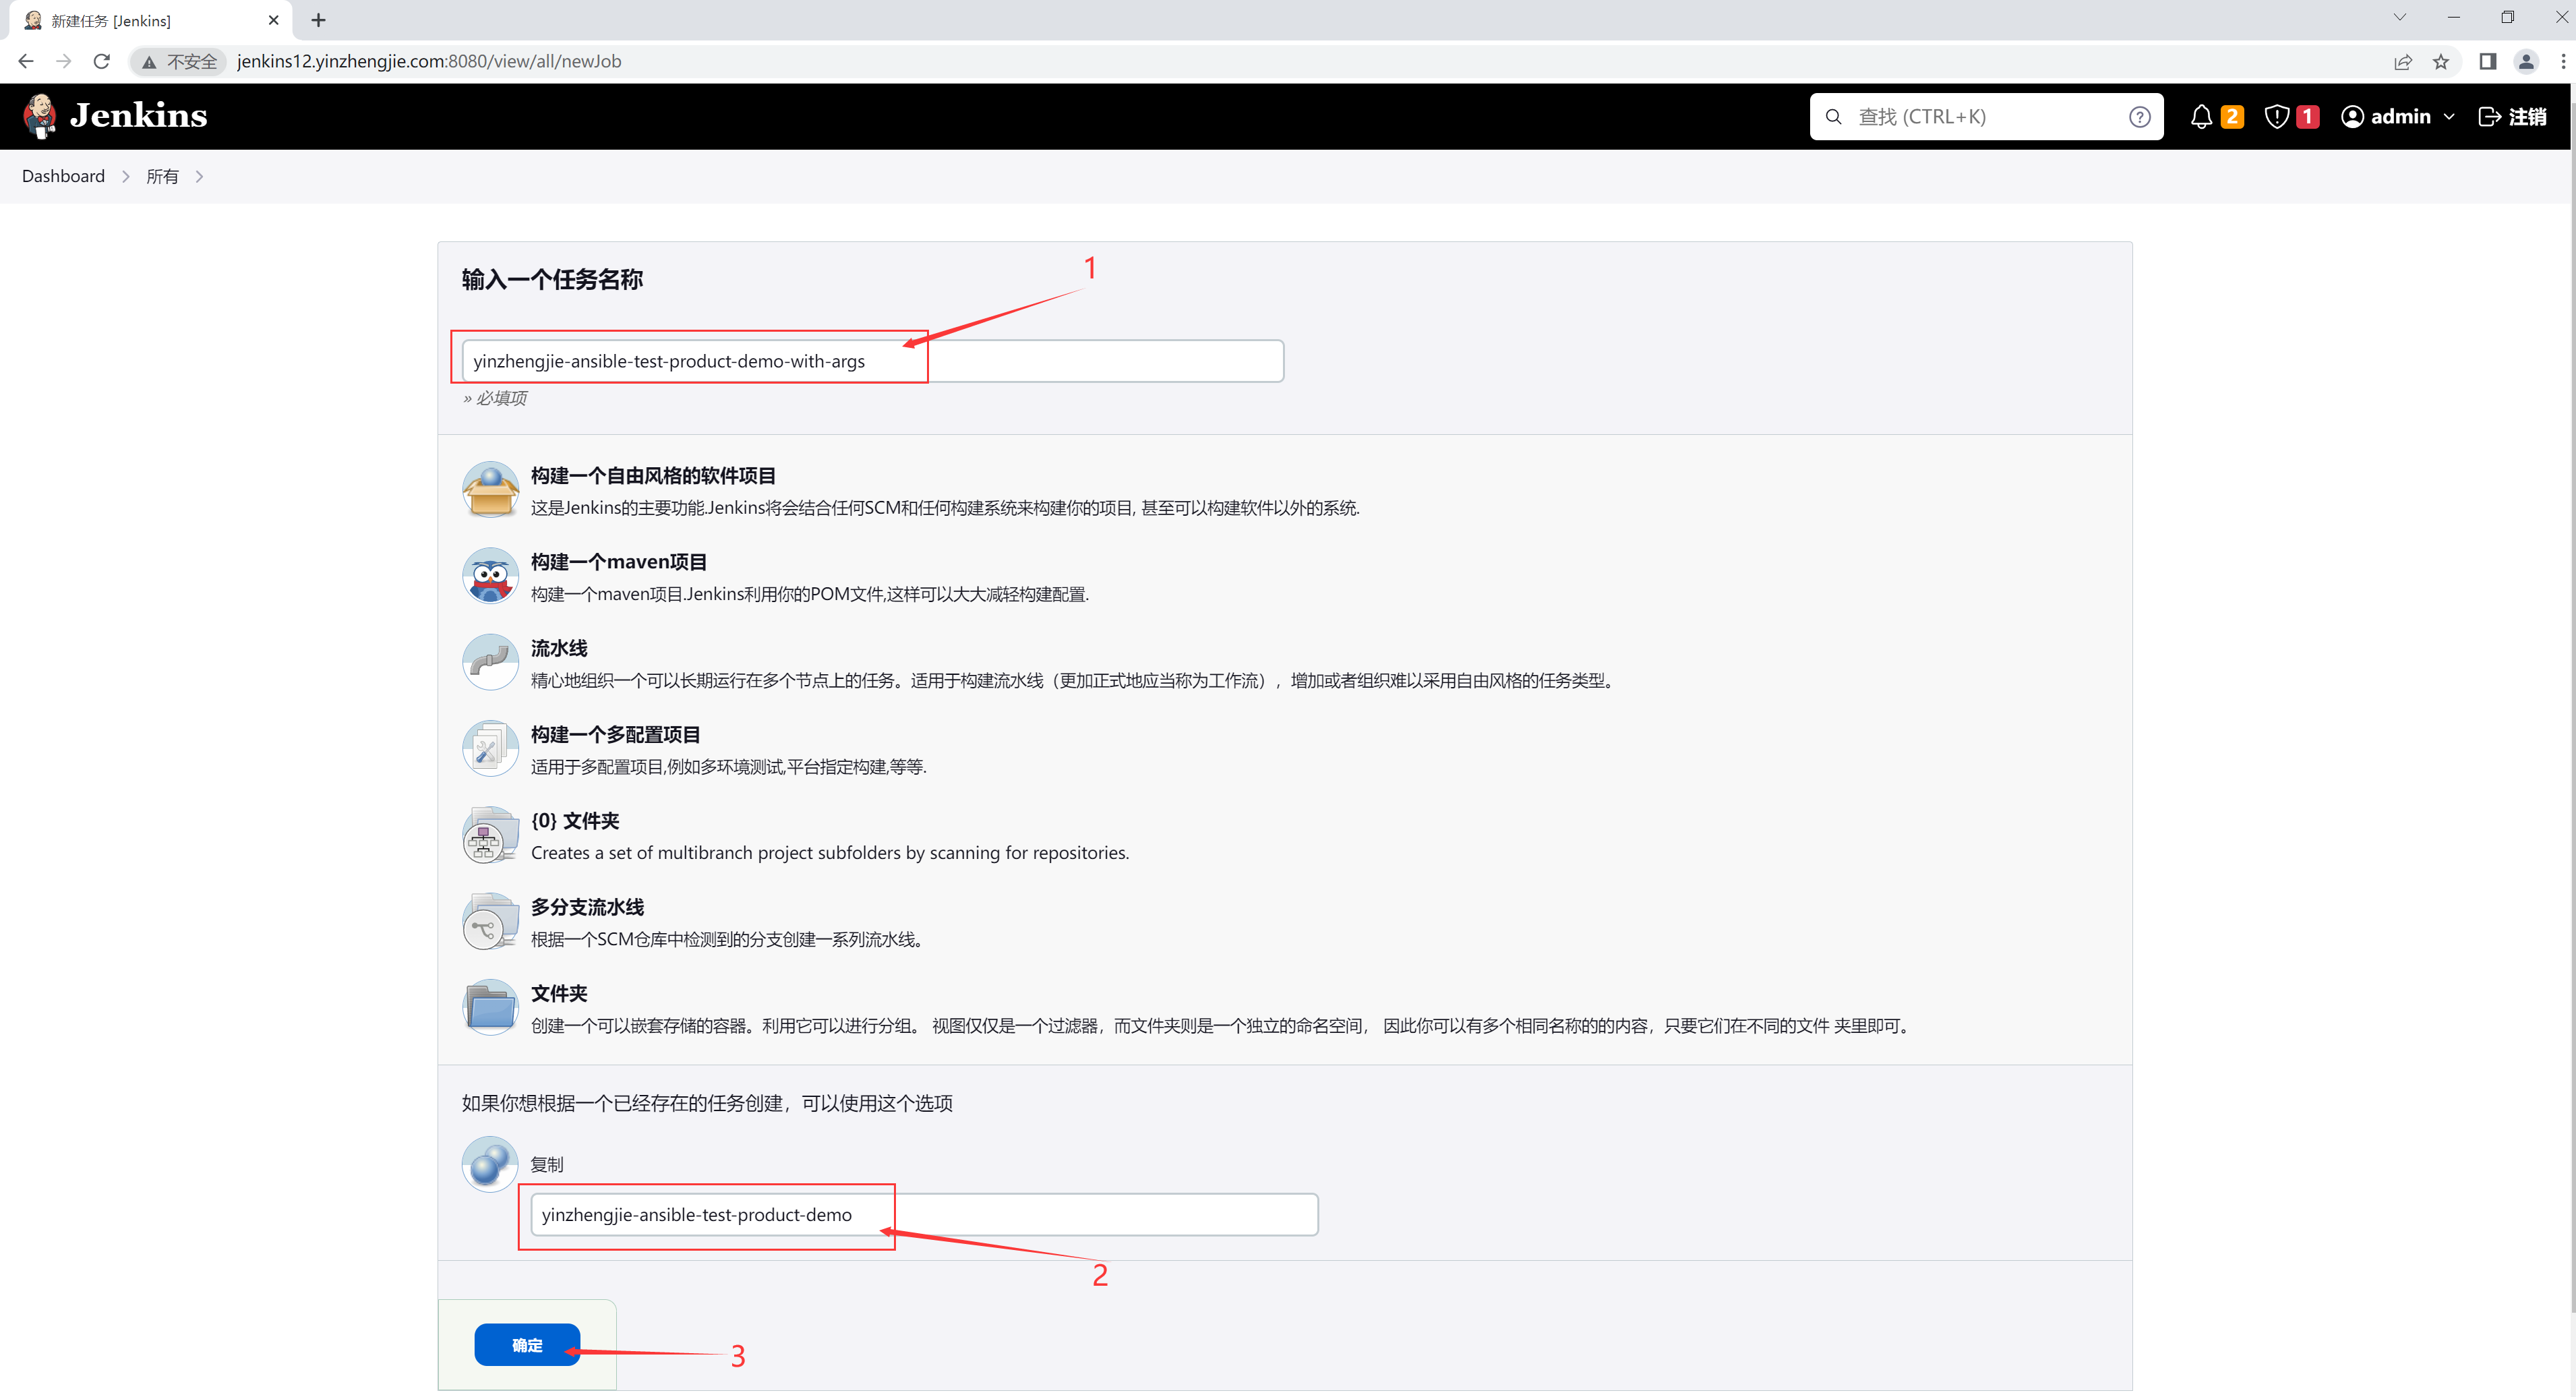Choose the maven project icon
The height and width of the screenshot is (1397, 2576).
pyautogui.click(x=490, y=576)
